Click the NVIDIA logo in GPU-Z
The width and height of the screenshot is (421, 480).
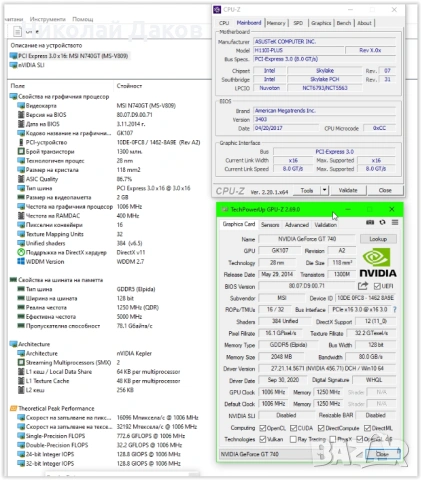378,263
